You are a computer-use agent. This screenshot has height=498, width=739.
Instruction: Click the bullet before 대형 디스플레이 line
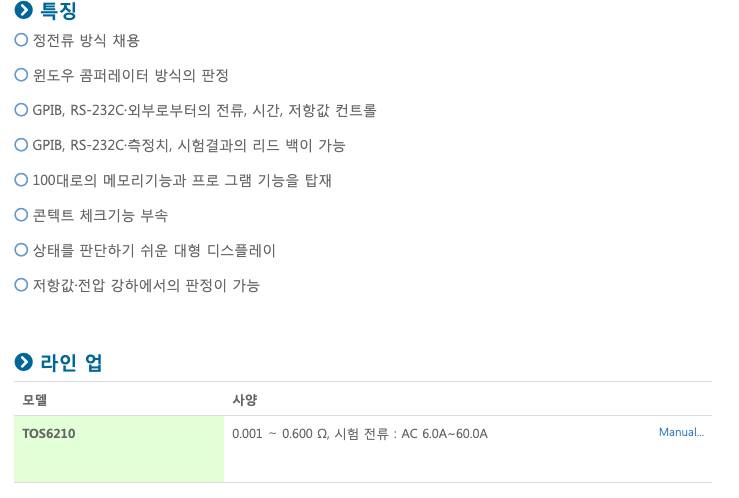tap(21, 250)
